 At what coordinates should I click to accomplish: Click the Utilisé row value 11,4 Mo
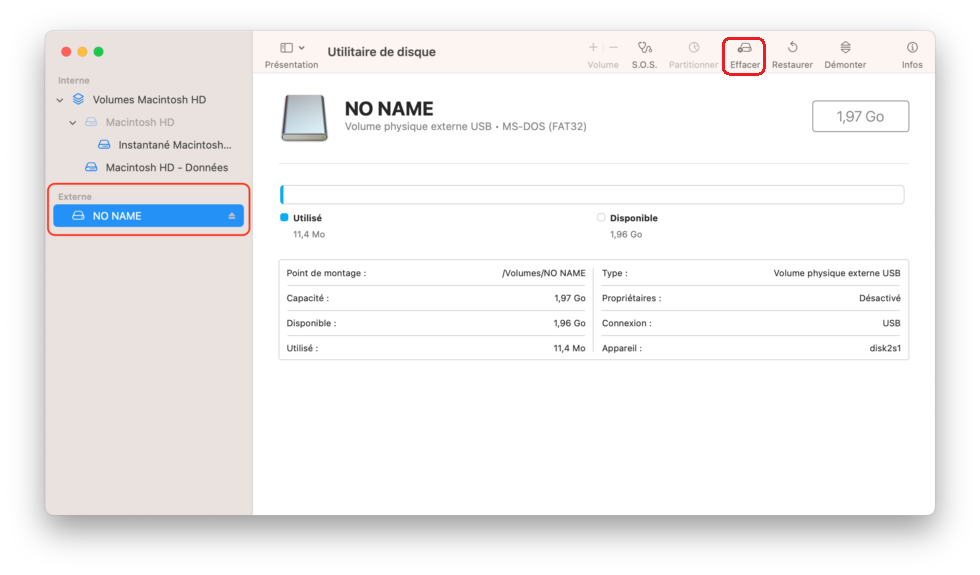[569, 348]
